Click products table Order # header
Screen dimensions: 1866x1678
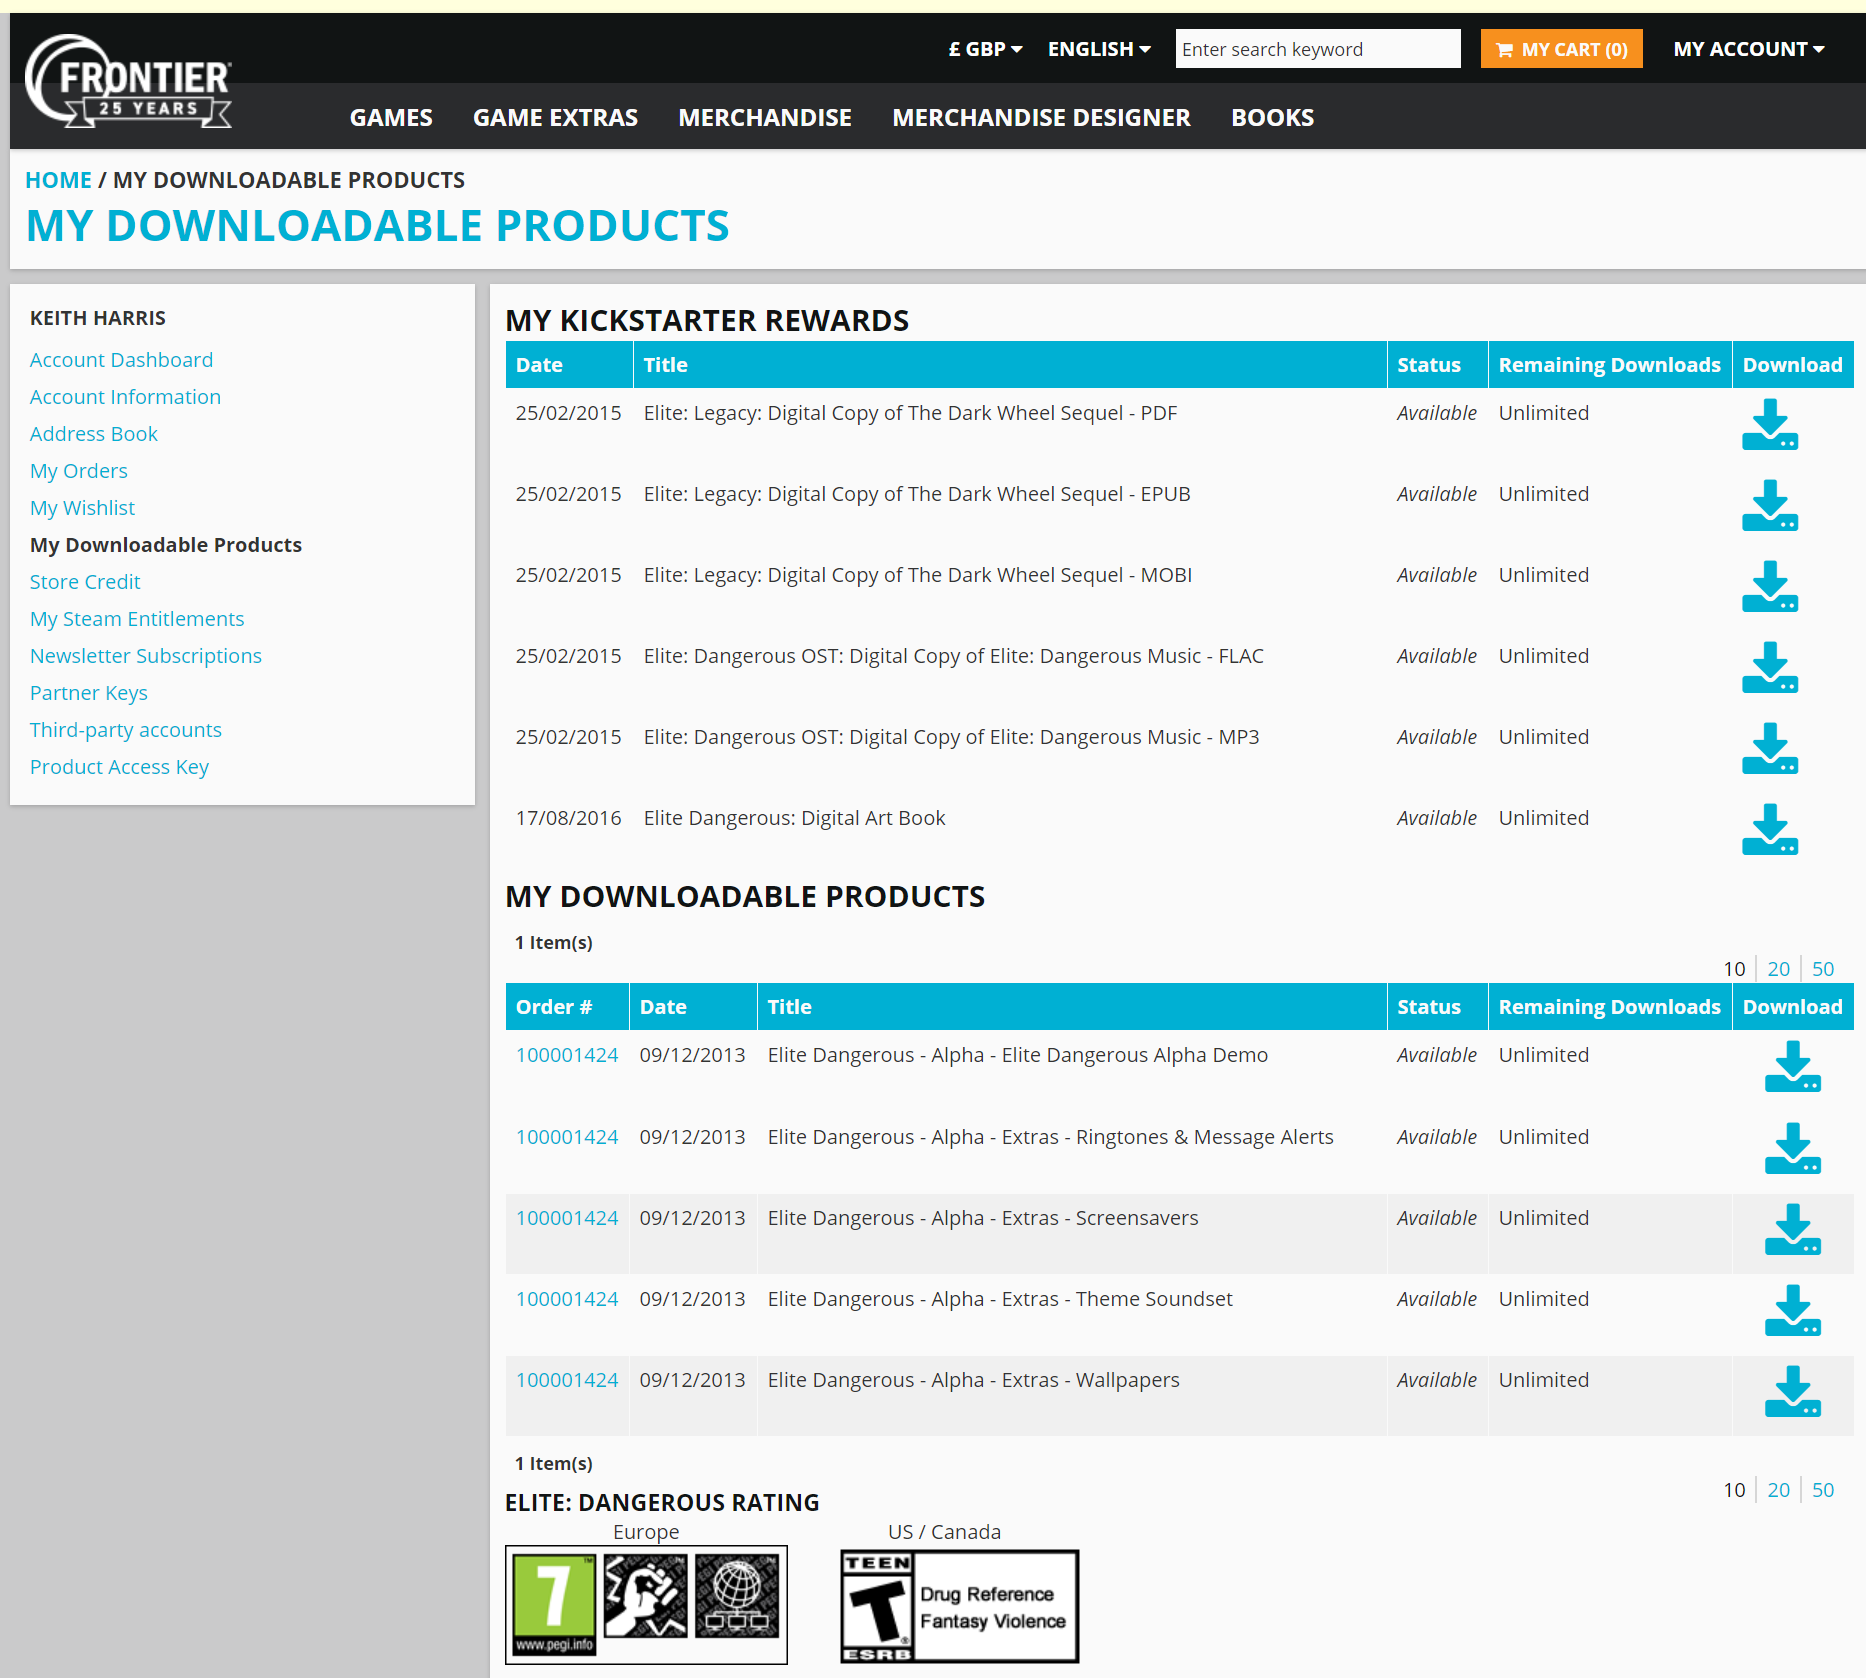[567, 1007]
